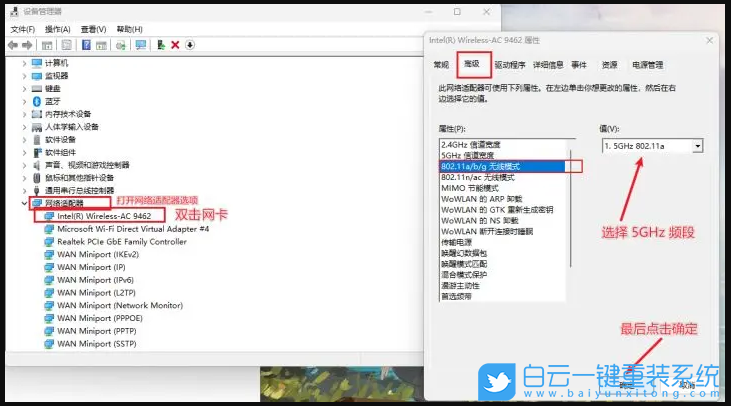This screenshot has width=731, height=406.
Task: Select WAN Miniport (Network Monitor)
Action: tap(120, 305)
